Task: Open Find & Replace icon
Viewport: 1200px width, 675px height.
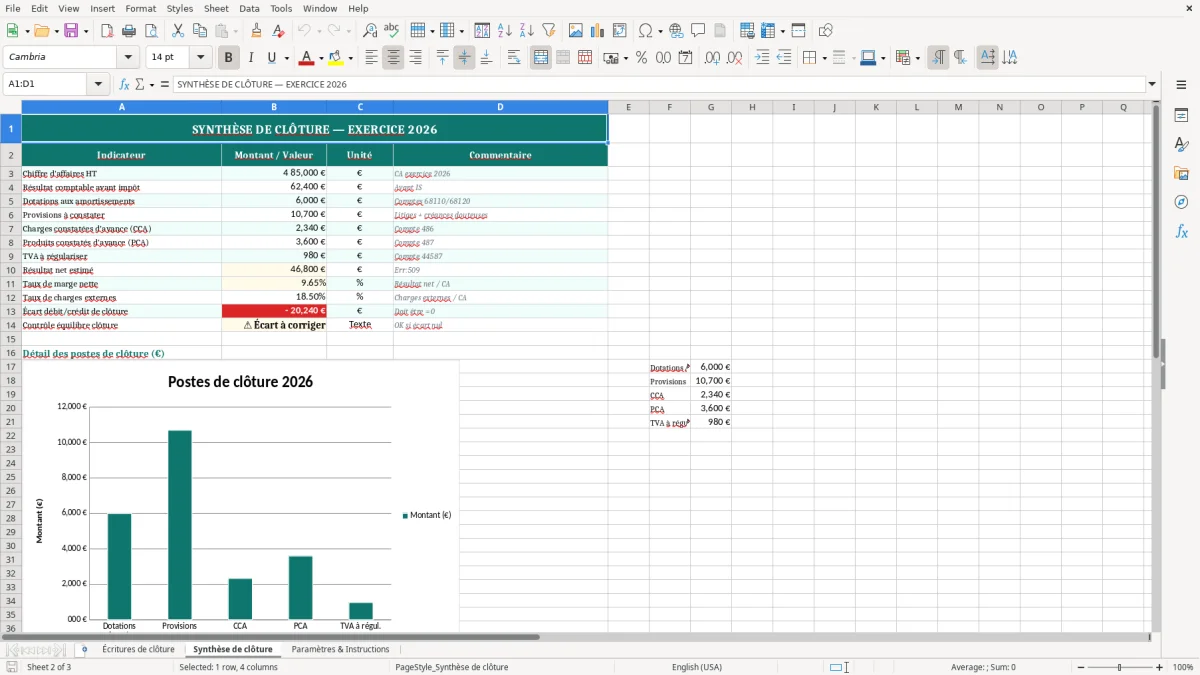Action: (370, 31)
